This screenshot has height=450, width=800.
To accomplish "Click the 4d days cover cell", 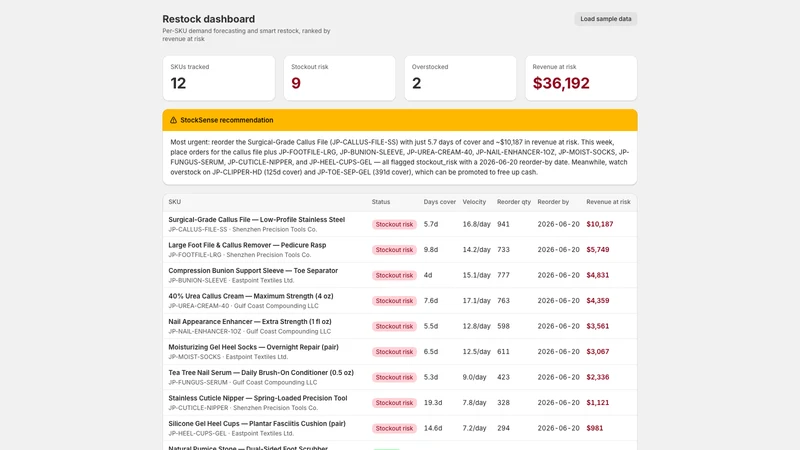I will click(428, 275).
